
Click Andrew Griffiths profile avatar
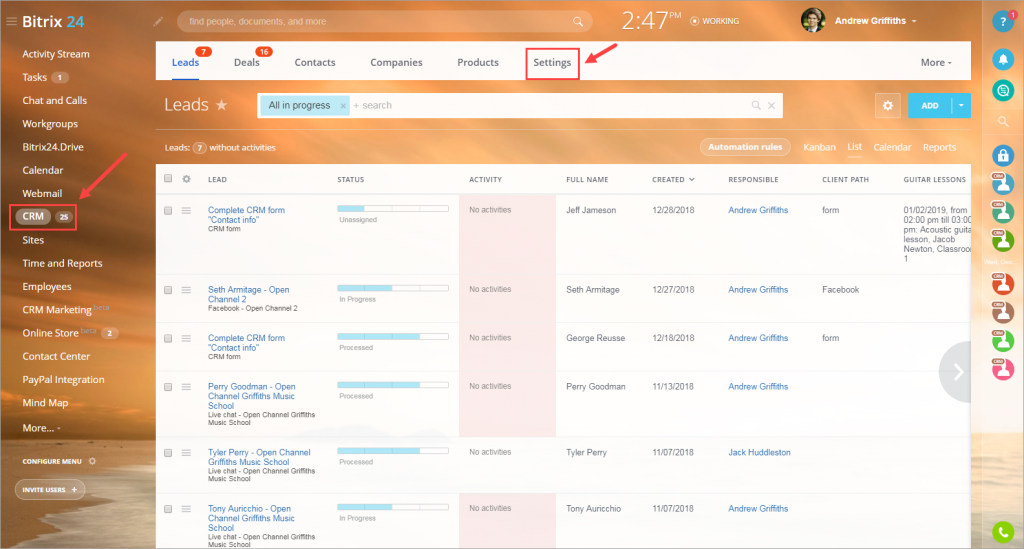coord(813,21)
